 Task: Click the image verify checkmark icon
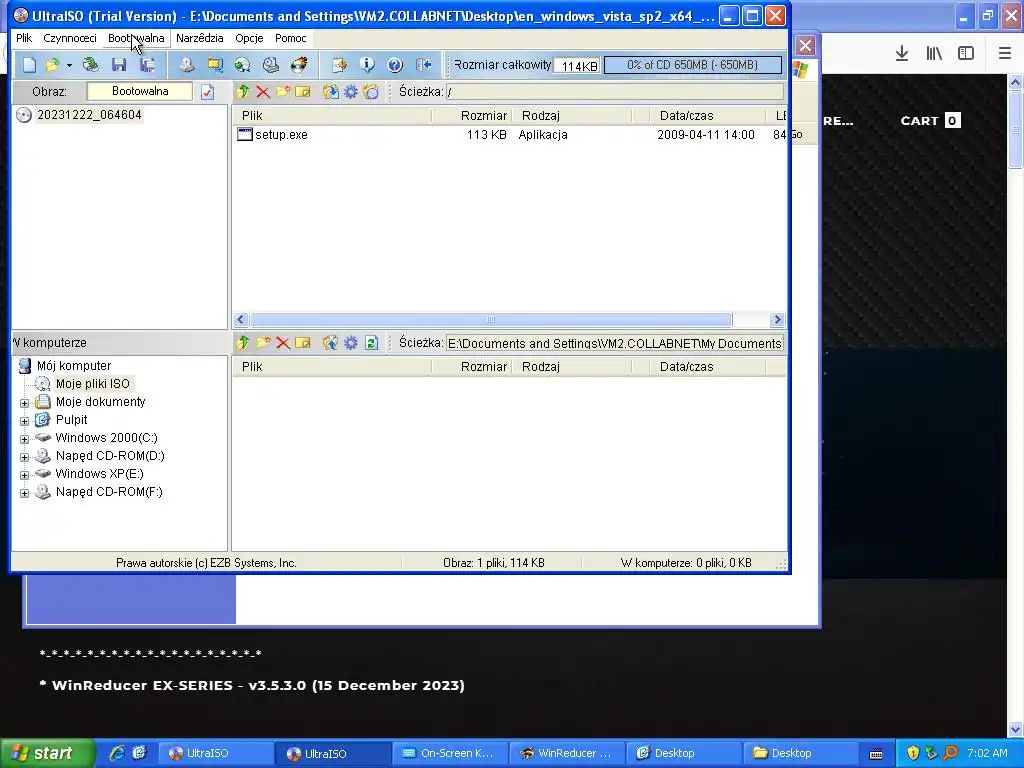click(x=208, y=92)
